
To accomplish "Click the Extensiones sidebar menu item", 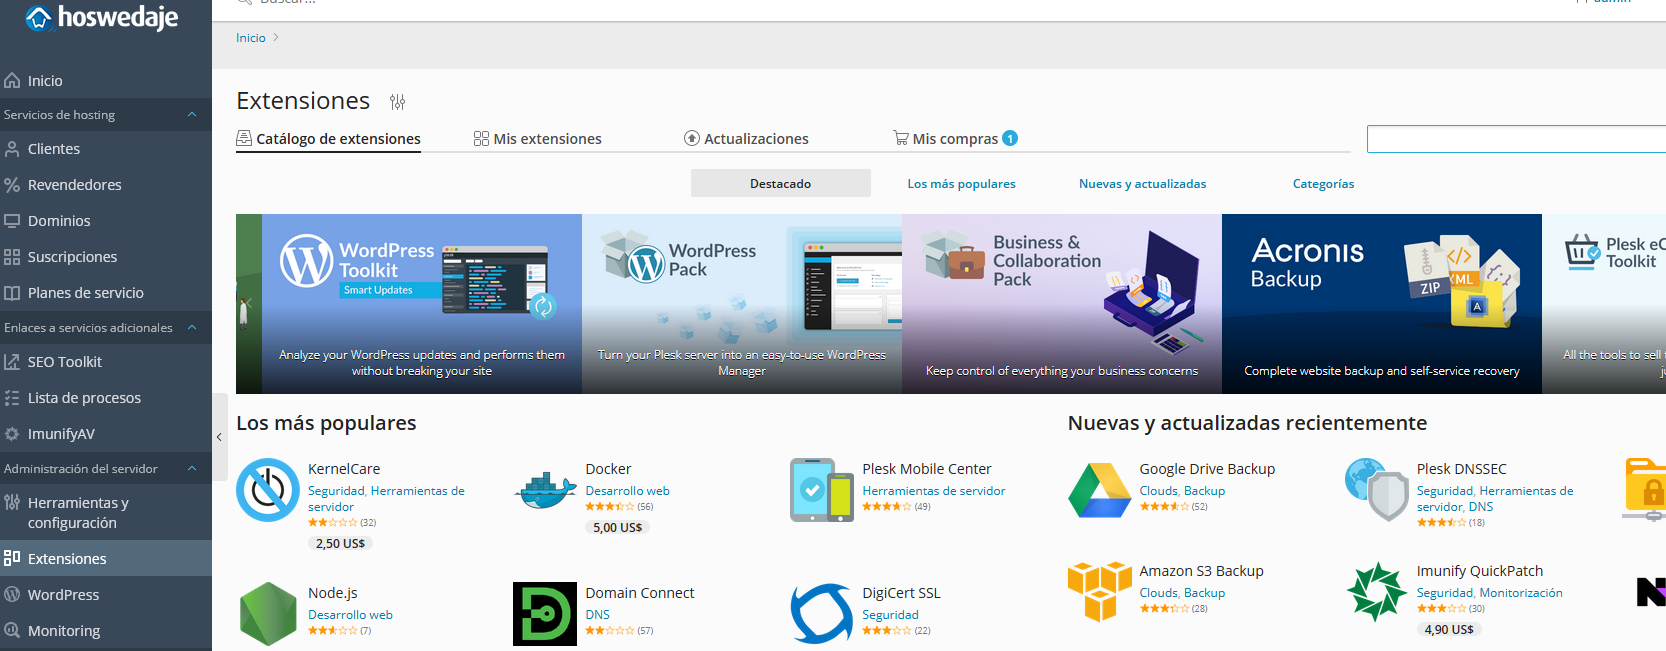I will [x=106, y=559].
